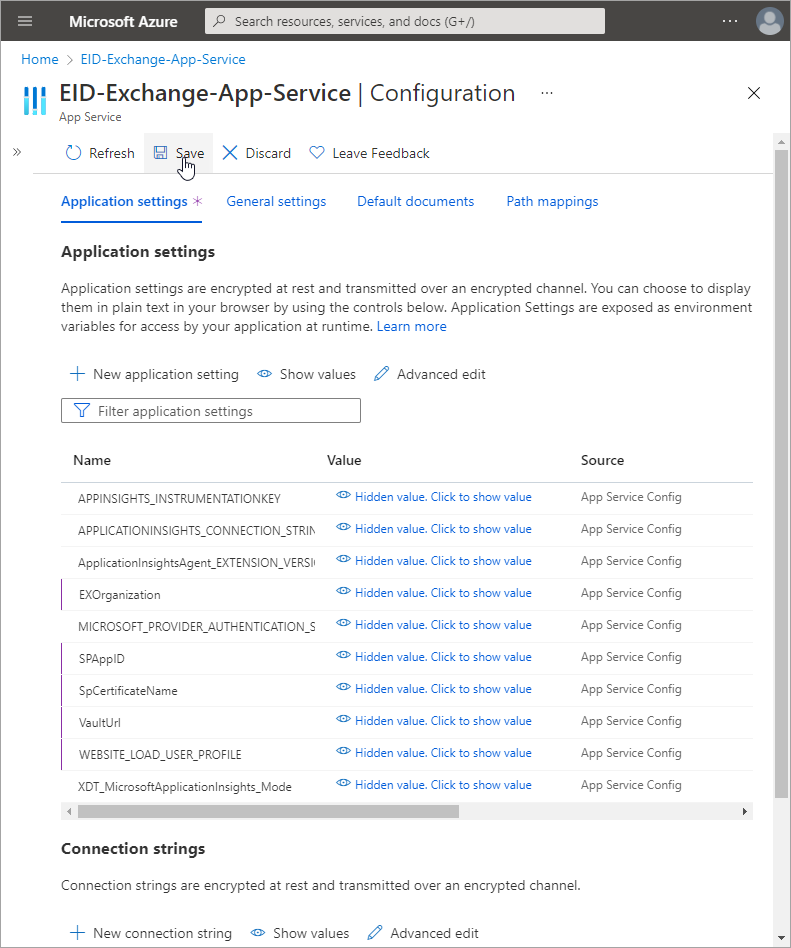This screenshot has height=948, width=791.
Task: Close the Configuration blade
Action: point(754,93)
